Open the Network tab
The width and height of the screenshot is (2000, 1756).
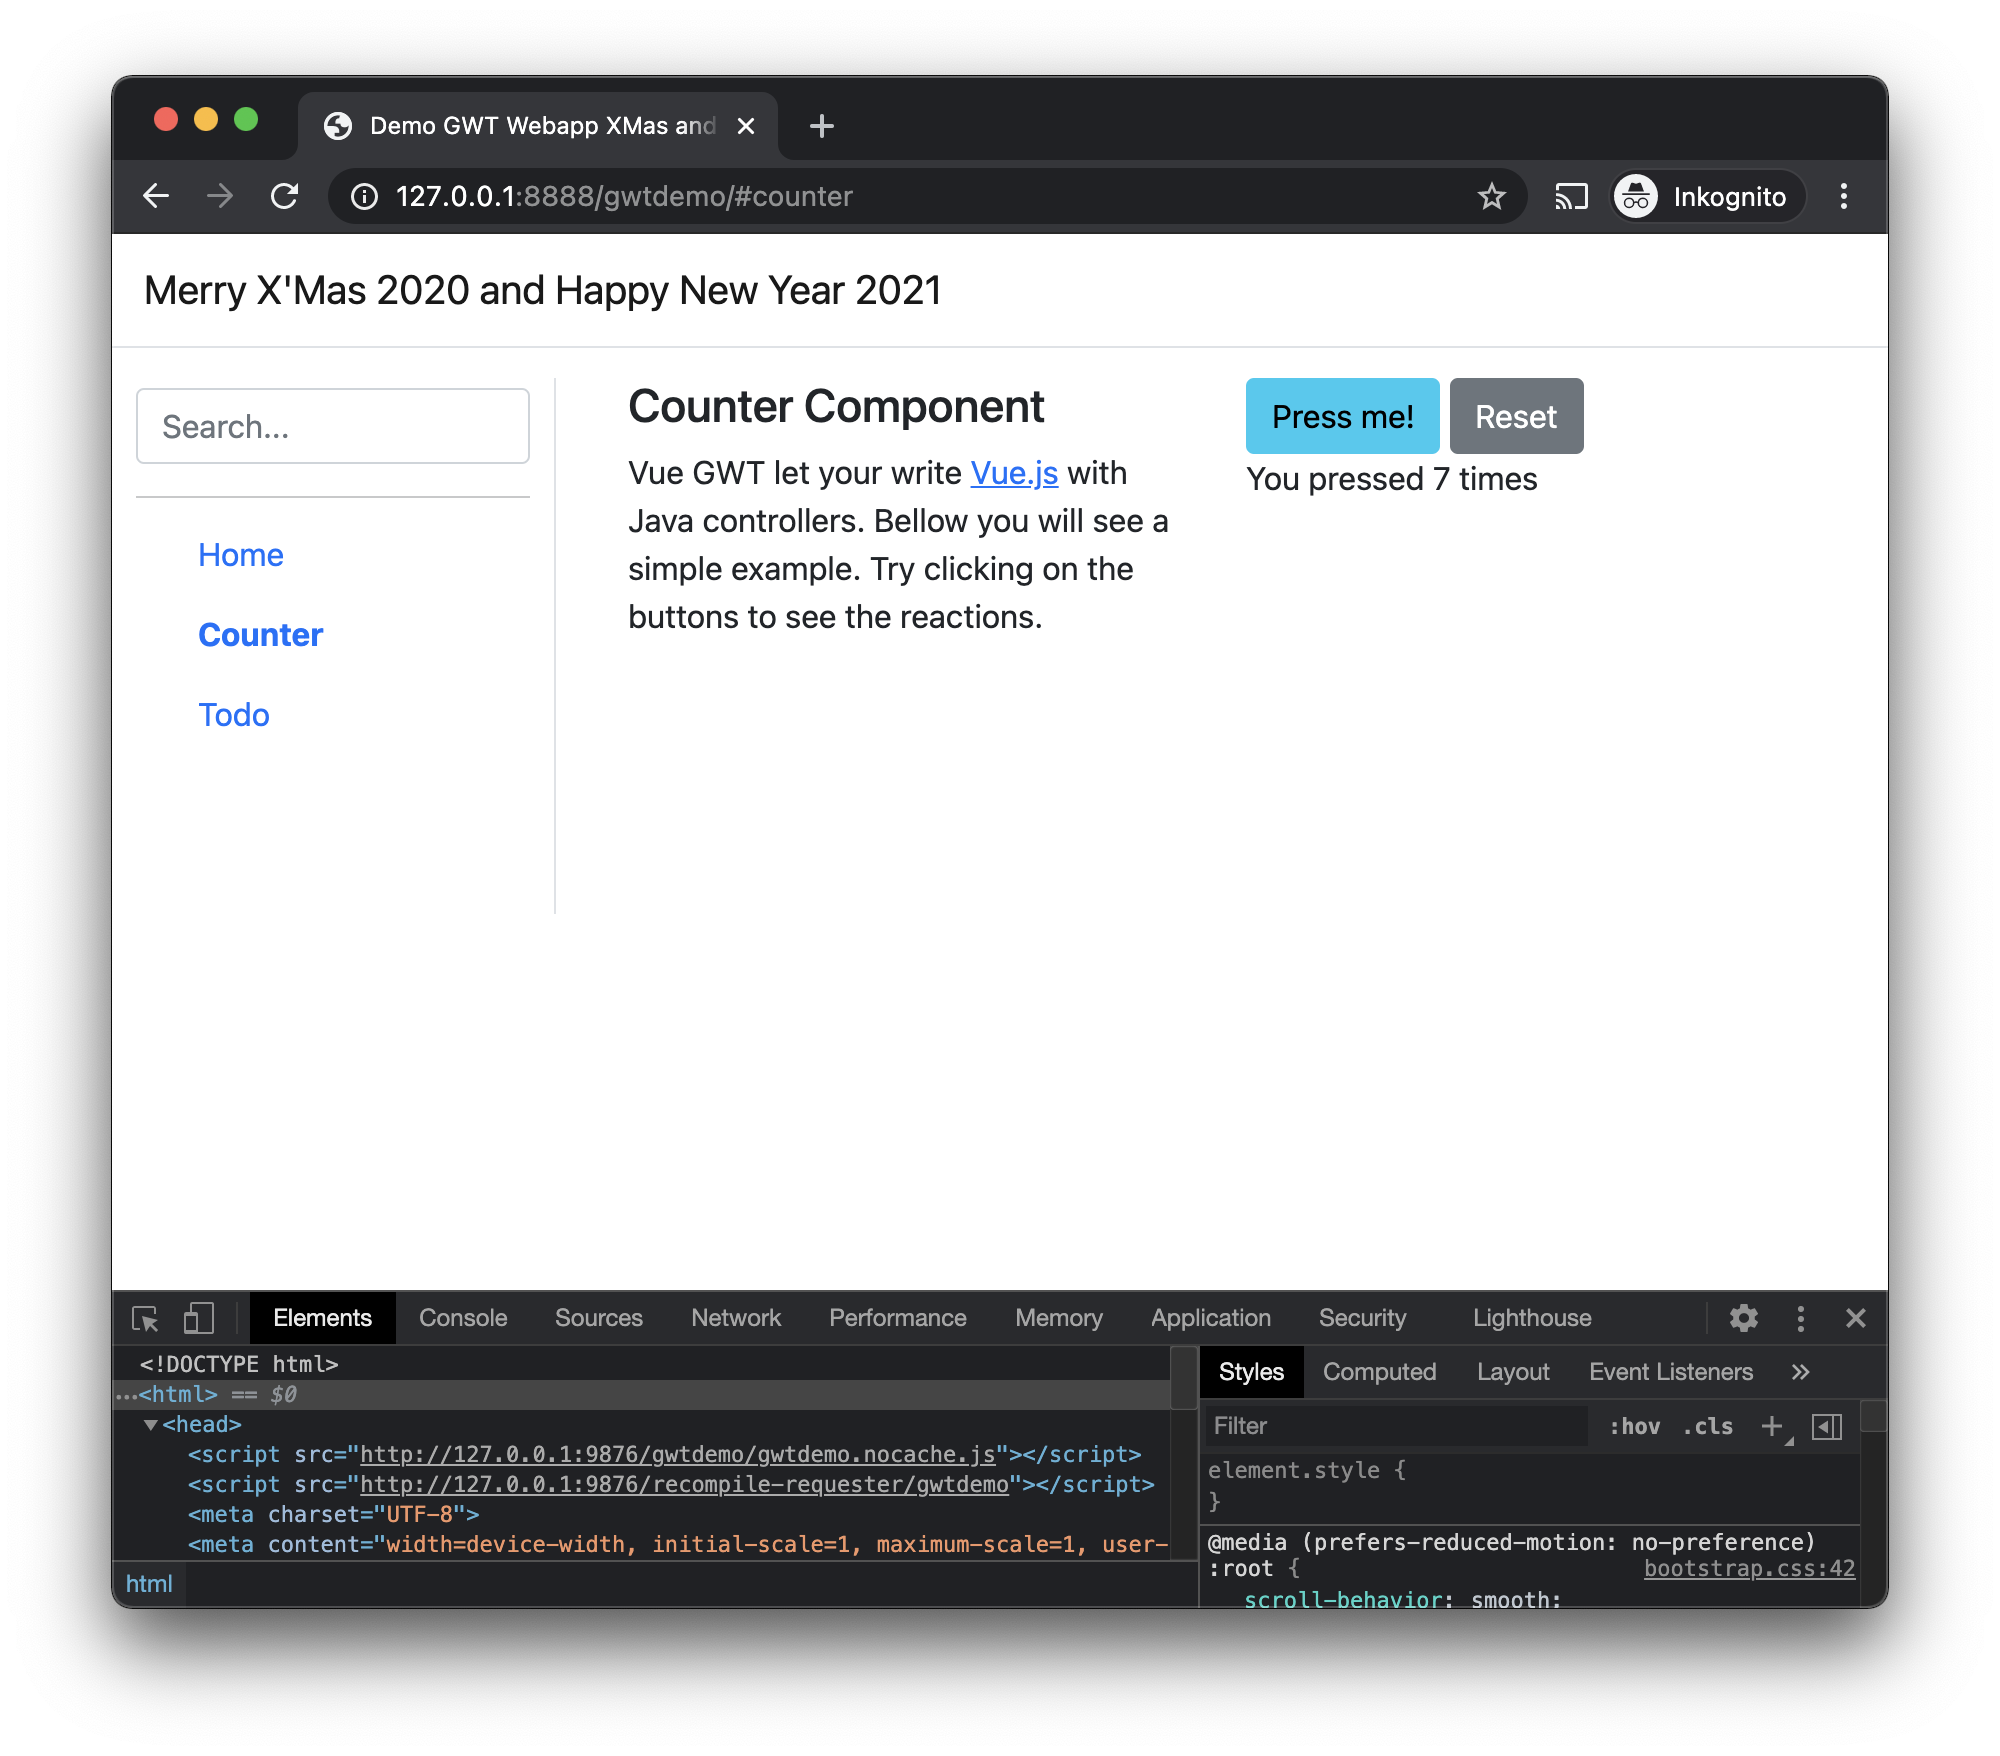[x=736, y=1318]
